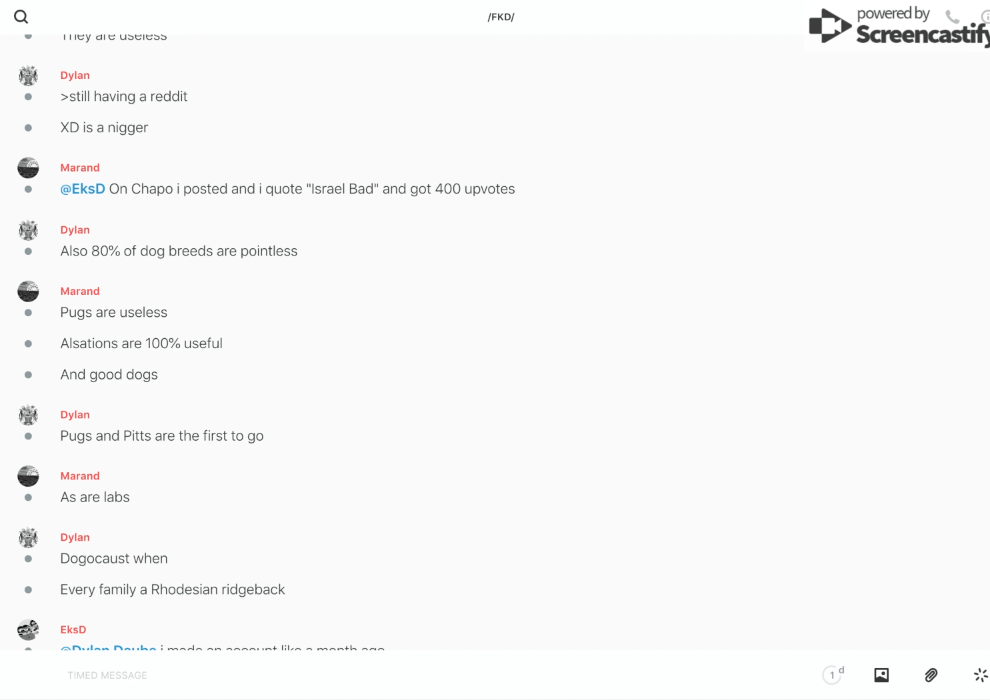Click in the Timed Message input field

pyautogui.click(x=400, y=675)
